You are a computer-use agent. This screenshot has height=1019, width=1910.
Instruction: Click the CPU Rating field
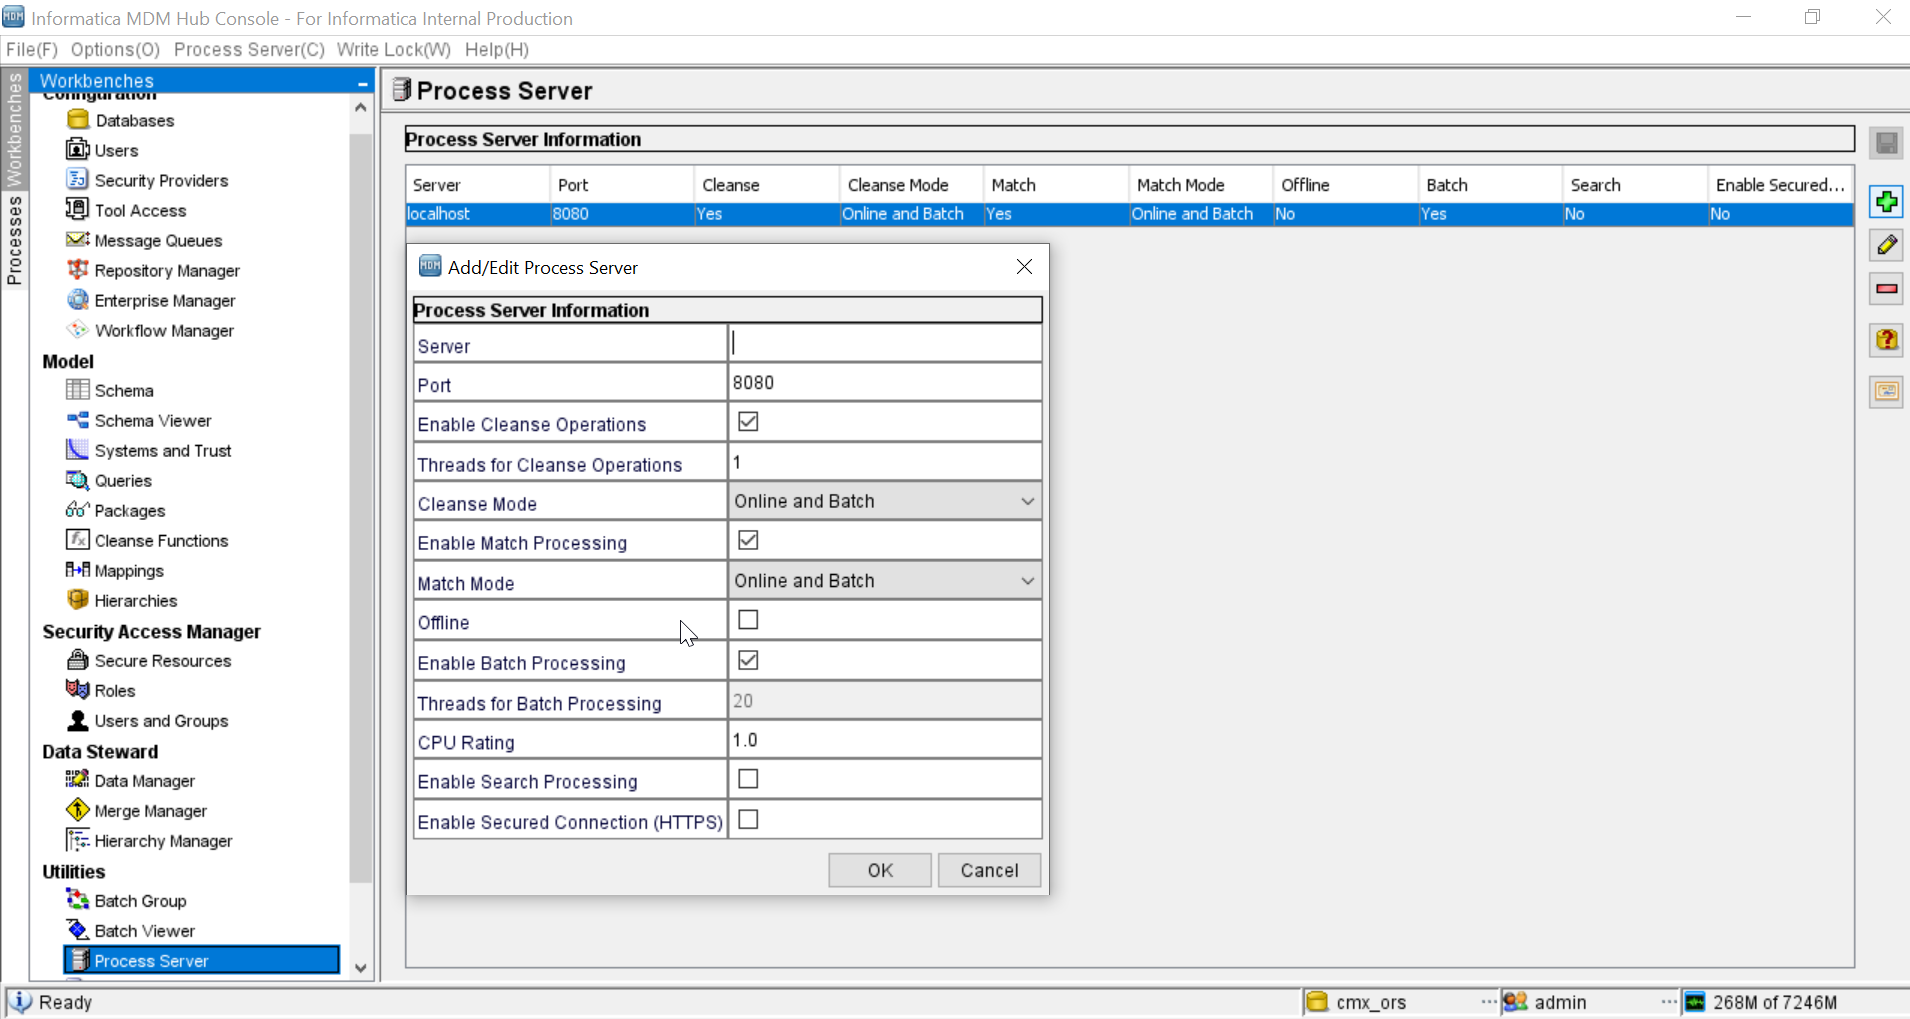tap(885, 740)
